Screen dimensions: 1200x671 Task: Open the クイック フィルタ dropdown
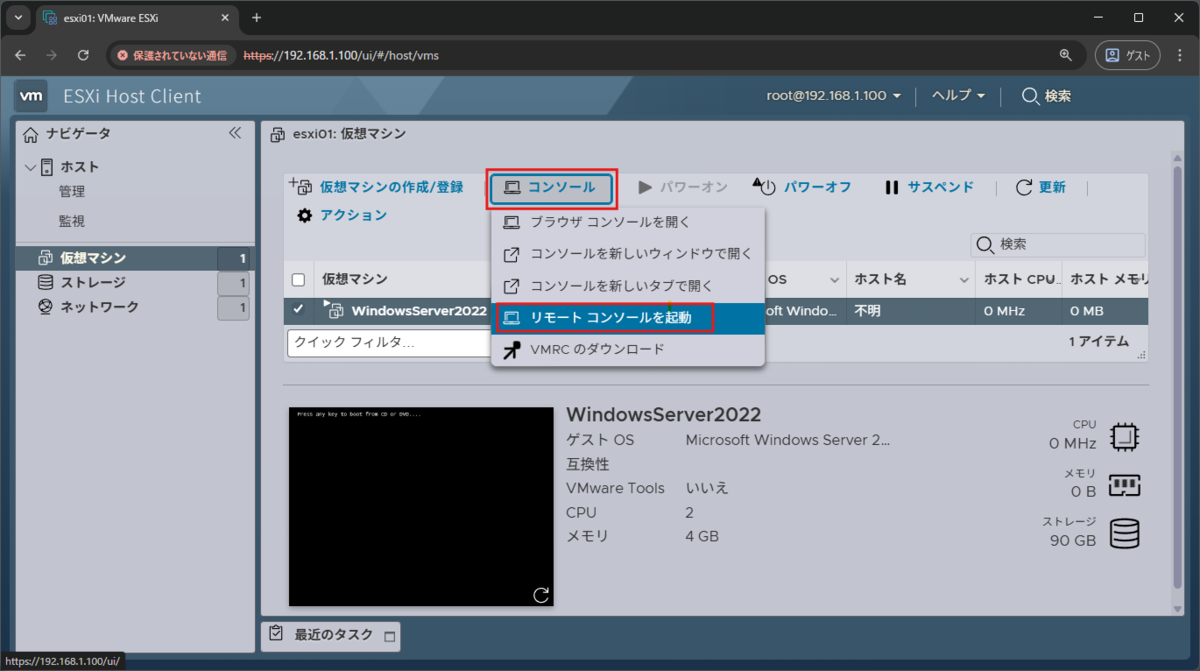(392, 342)
